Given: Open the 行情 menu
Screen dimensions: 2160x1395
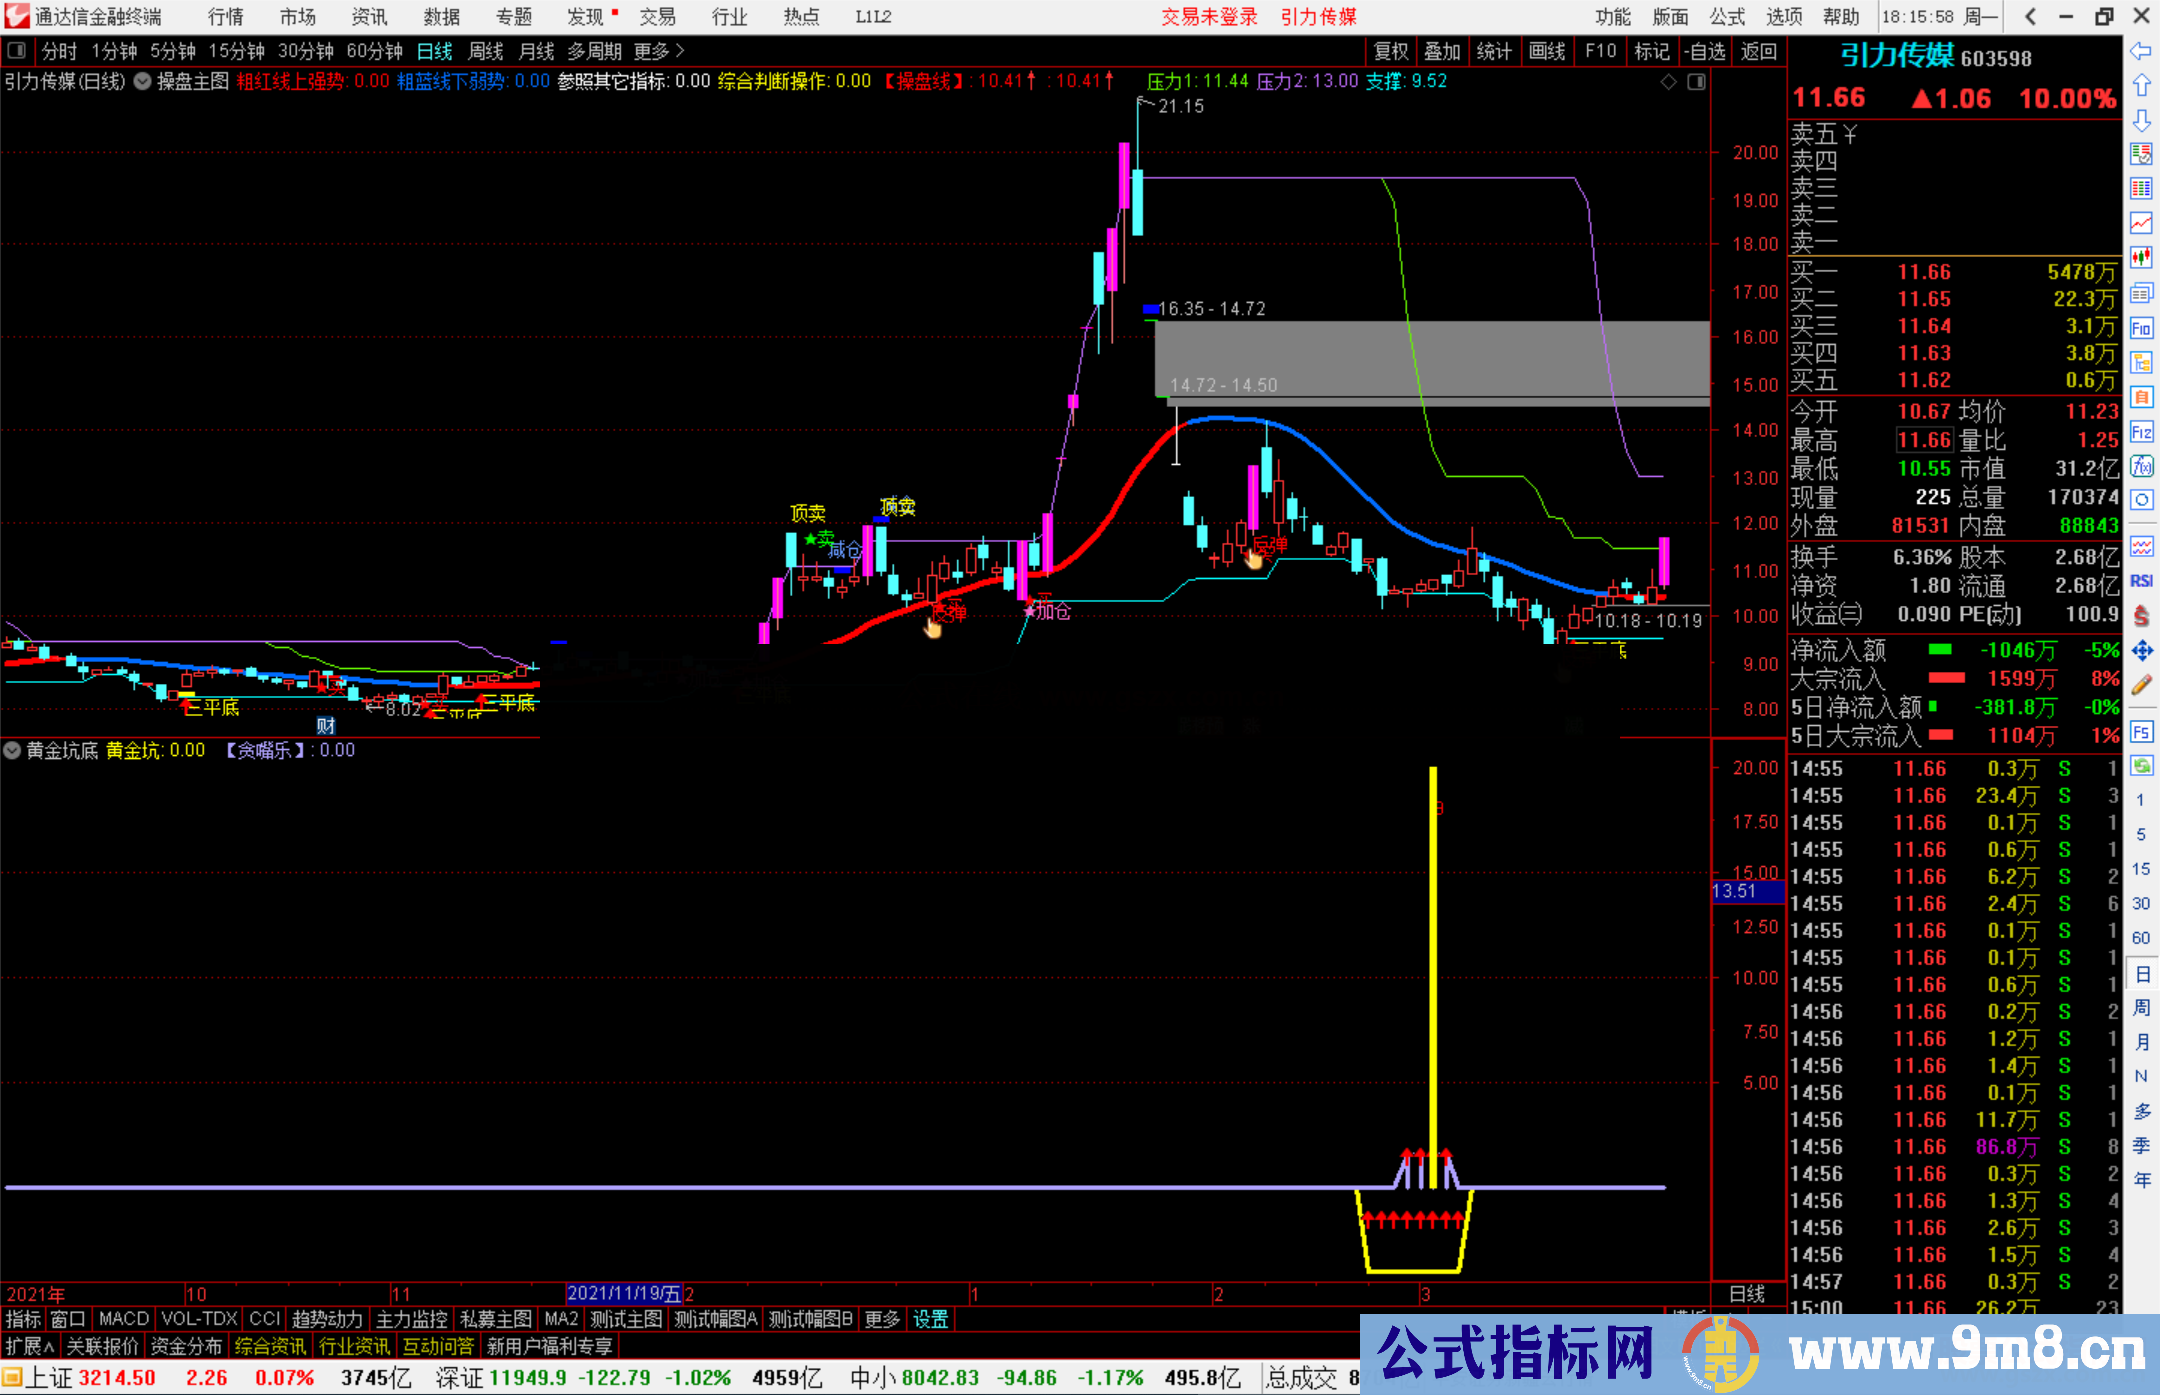Looking at the screenshot, I should point(225,17).
